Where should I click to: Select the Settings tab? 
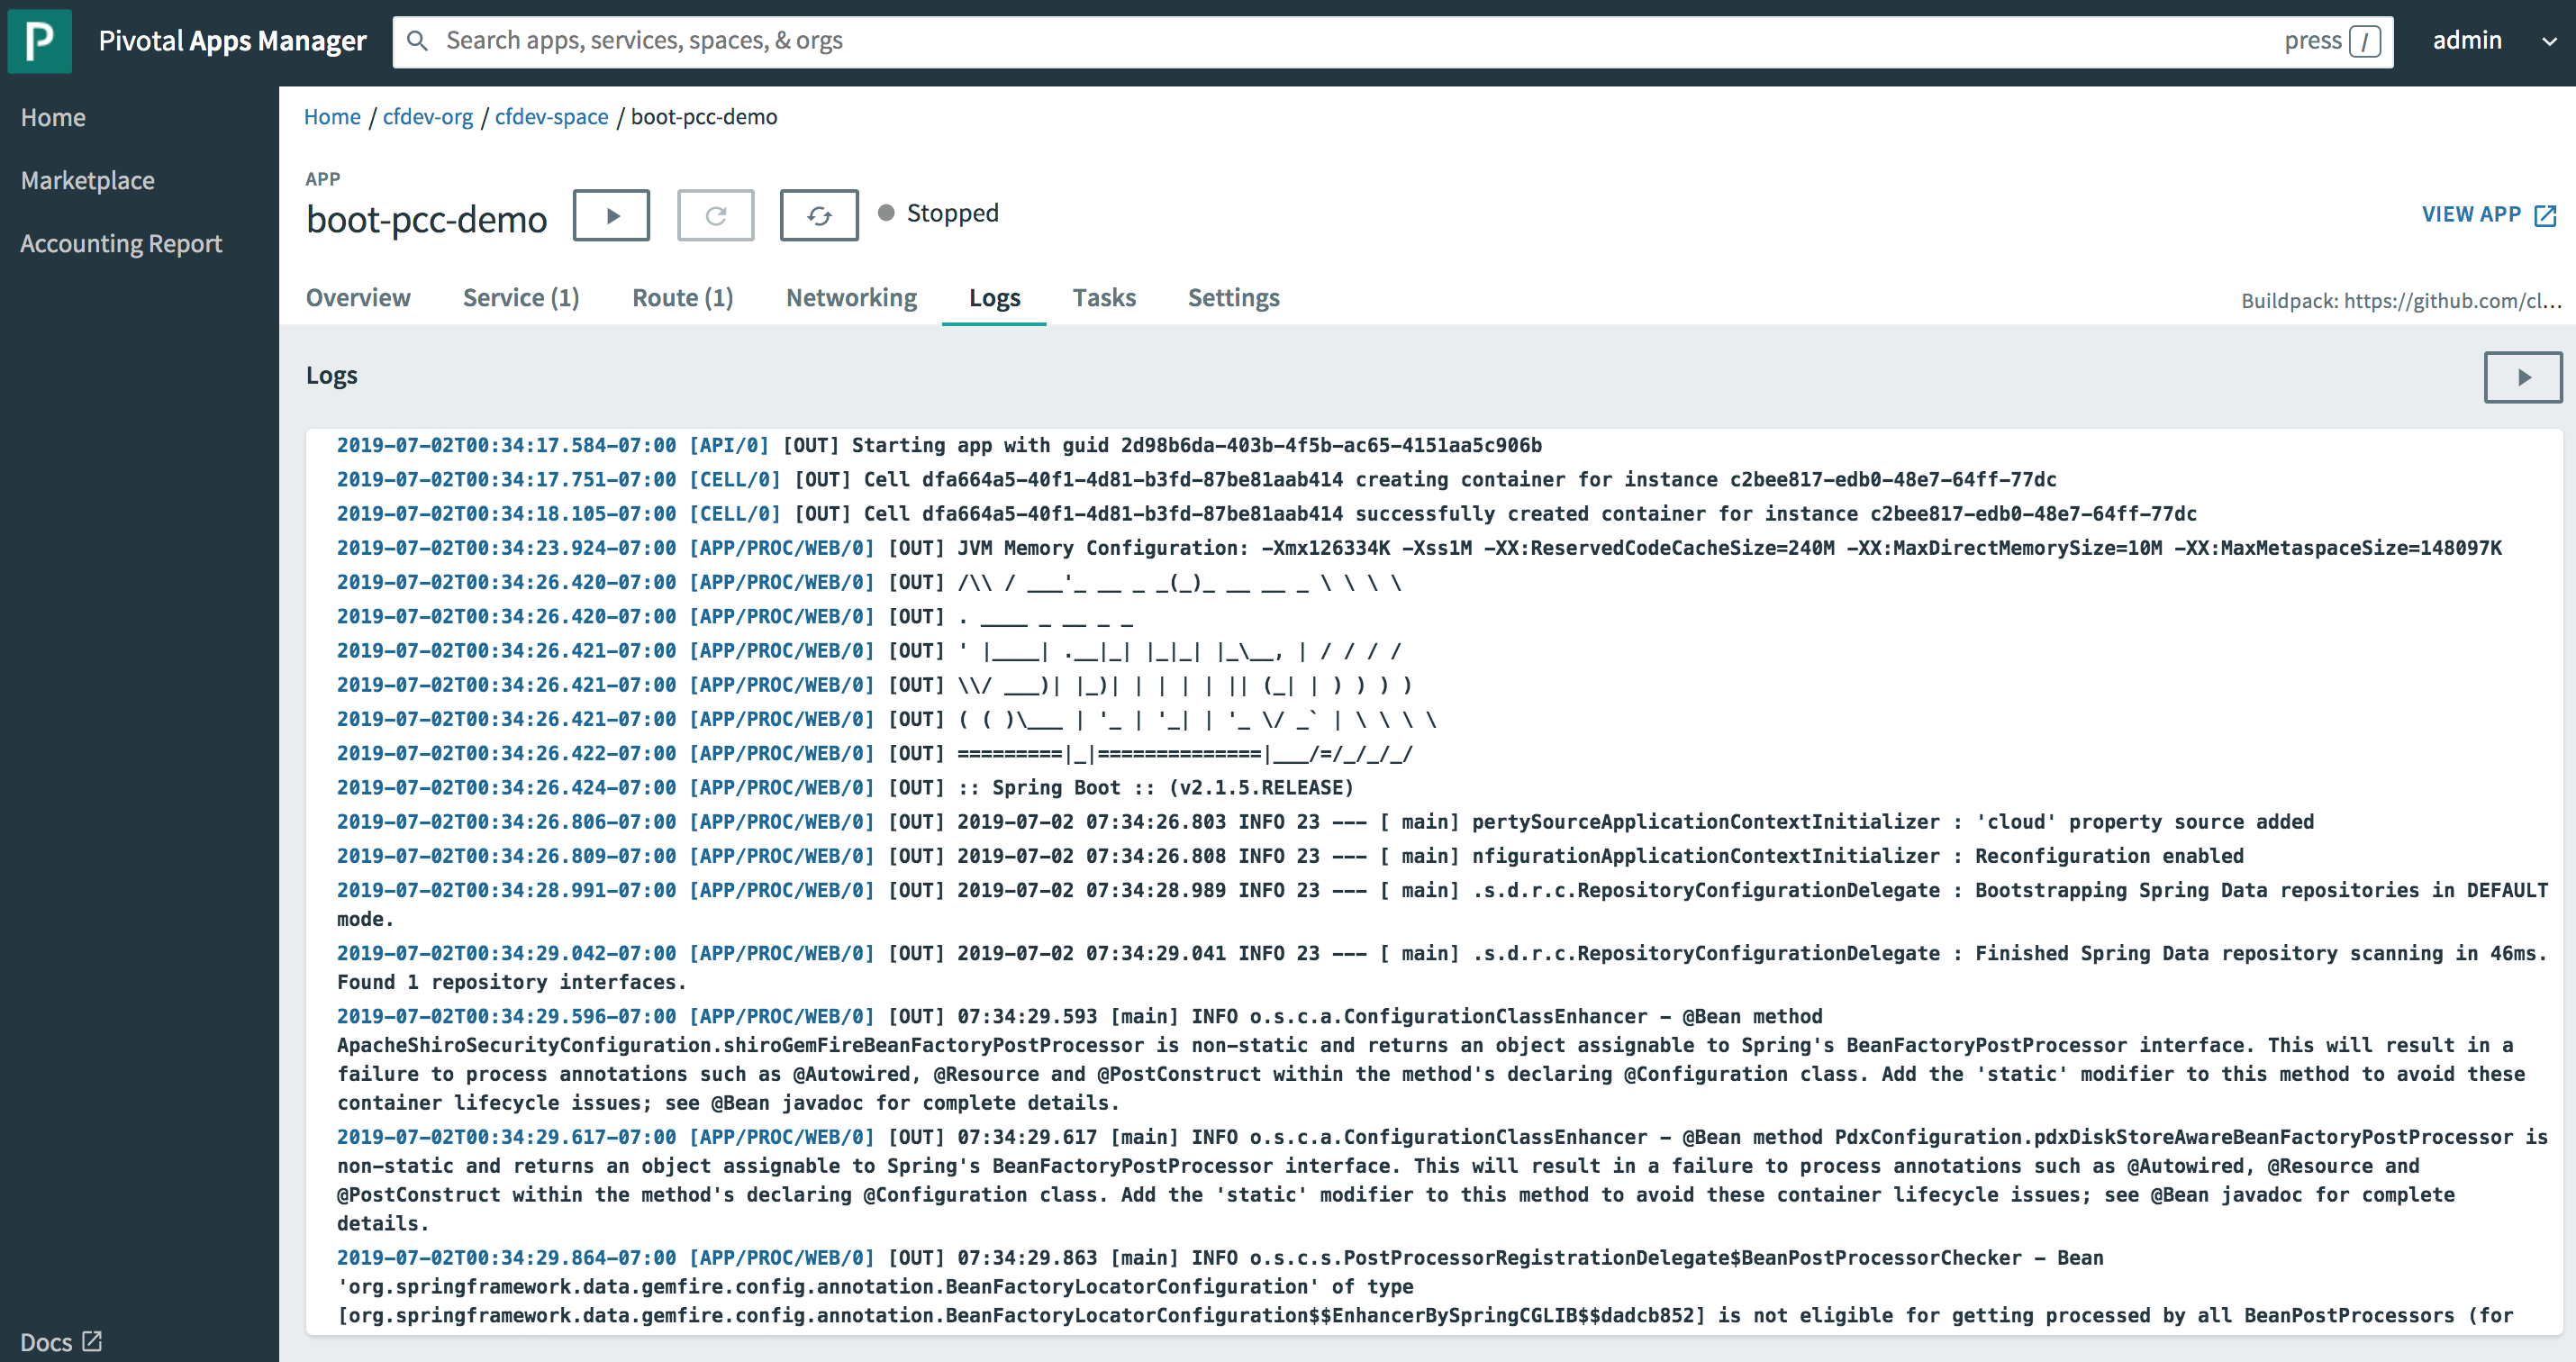(1233, 296)
